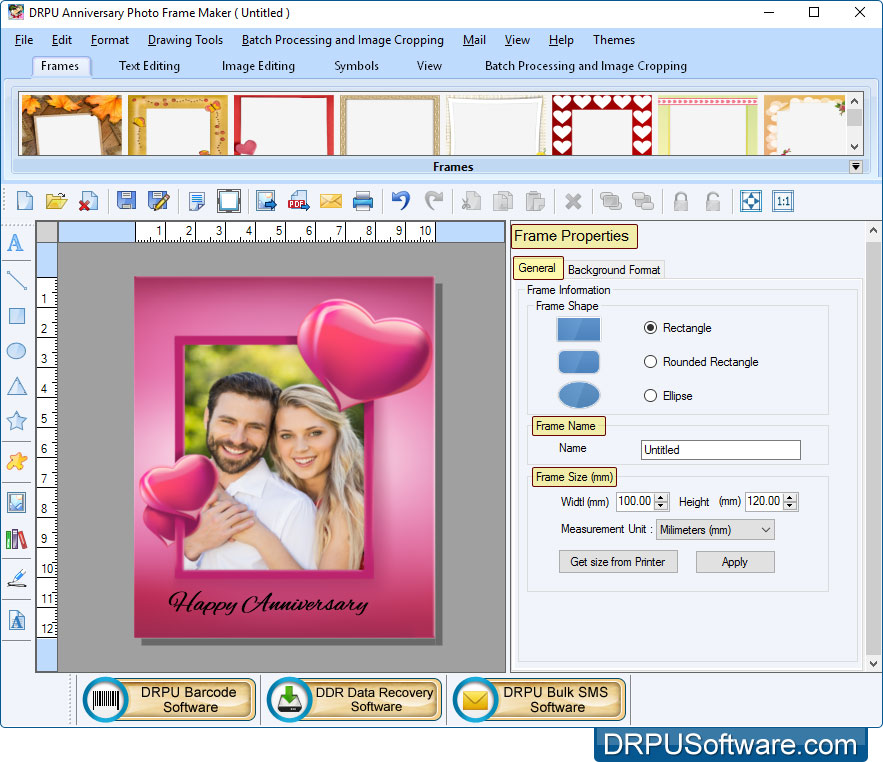Select the Text tool letter A
This screenshot has height=762, width=883.
16,243
